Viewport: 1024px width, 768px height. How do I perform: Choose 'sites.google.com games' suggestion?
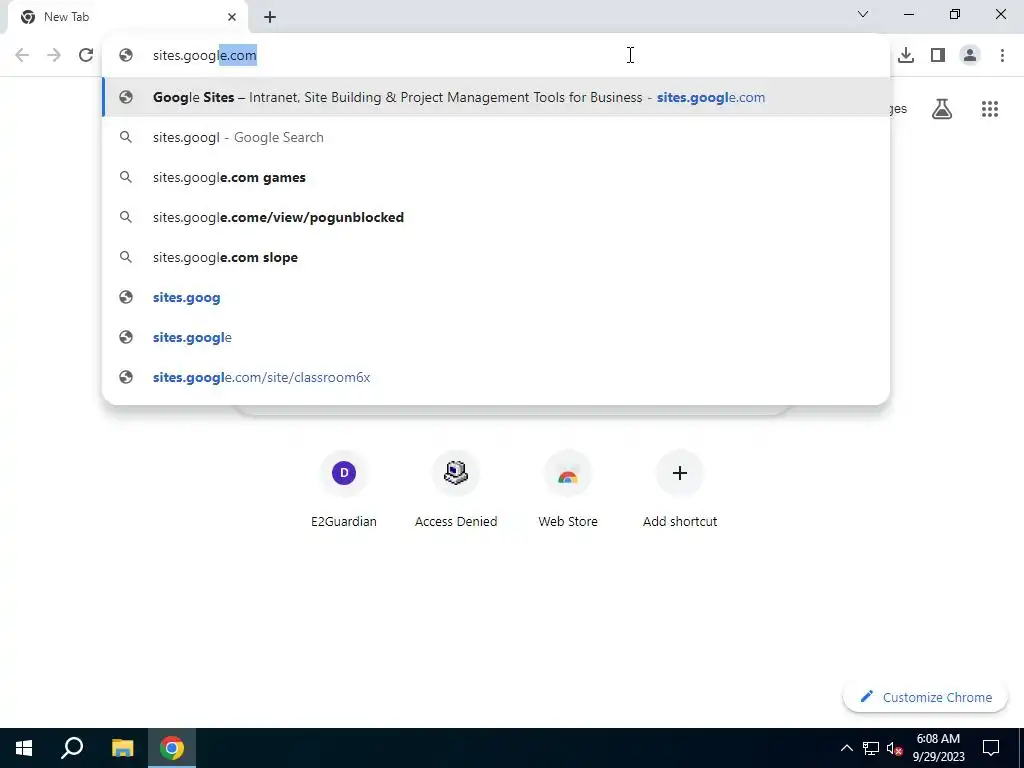[496, 177]
